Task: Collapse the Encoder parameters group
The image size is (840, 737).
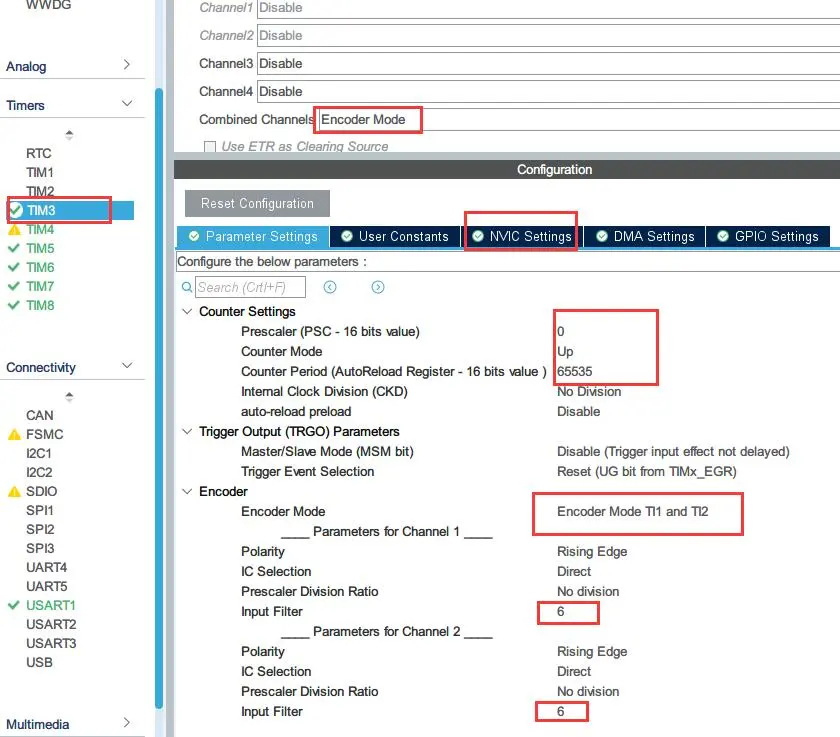Action: pos(186,492)
